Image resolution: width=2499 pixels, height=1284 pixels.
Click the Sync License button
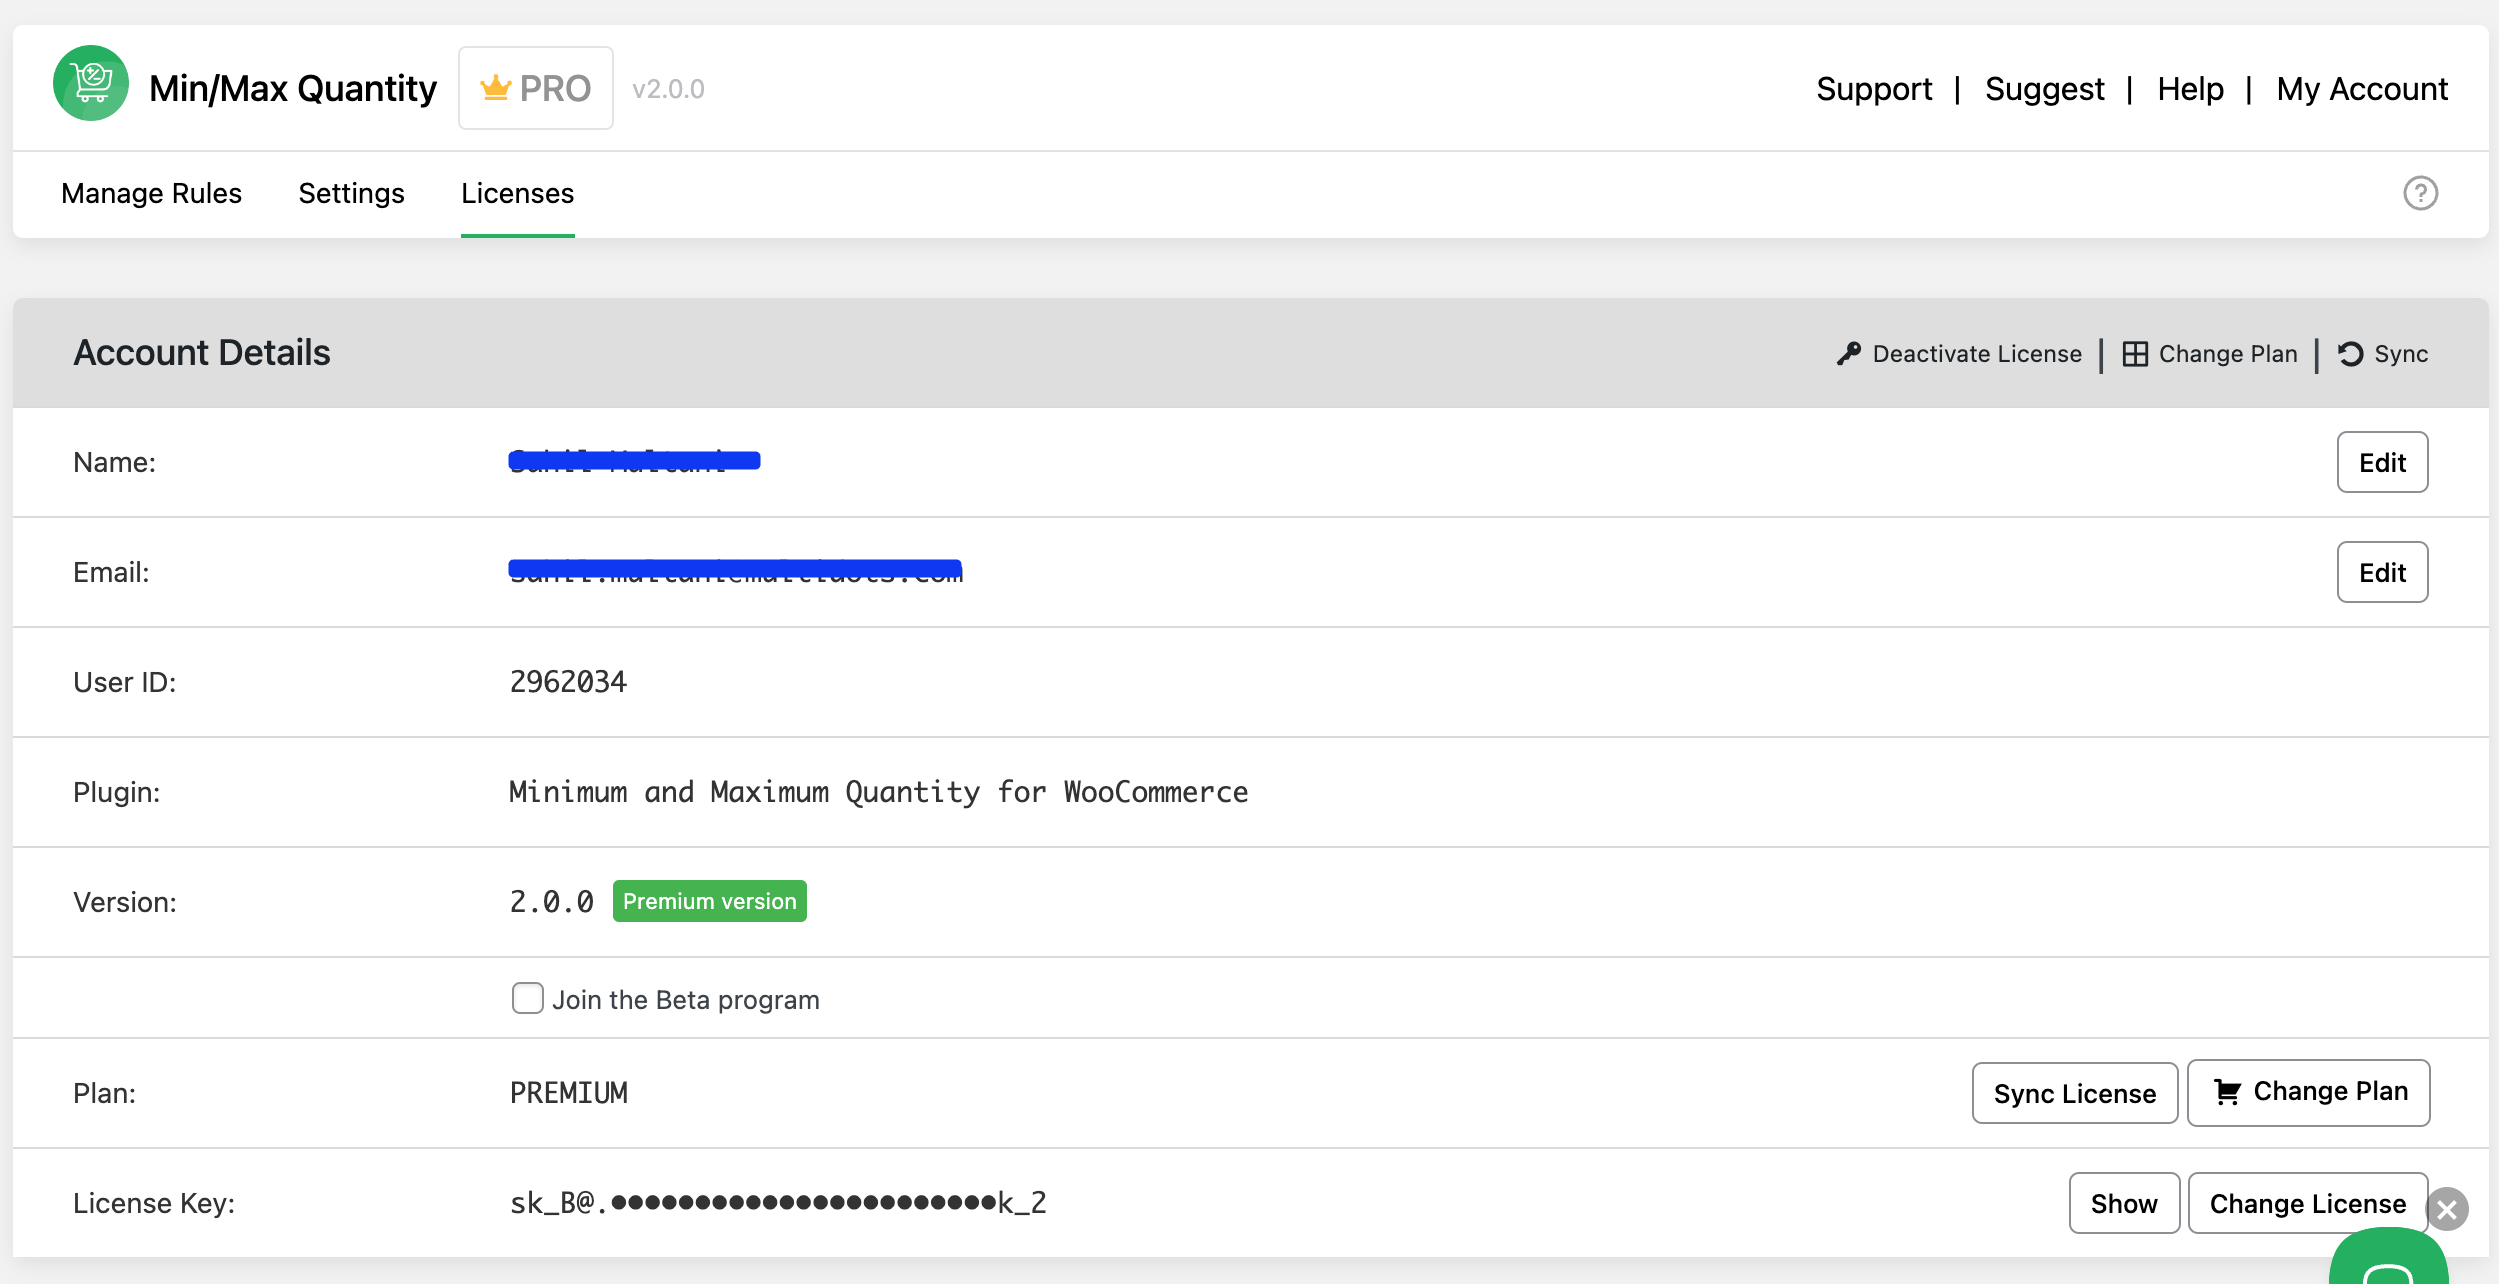pyautogui.click(x=2073, y=1089)
